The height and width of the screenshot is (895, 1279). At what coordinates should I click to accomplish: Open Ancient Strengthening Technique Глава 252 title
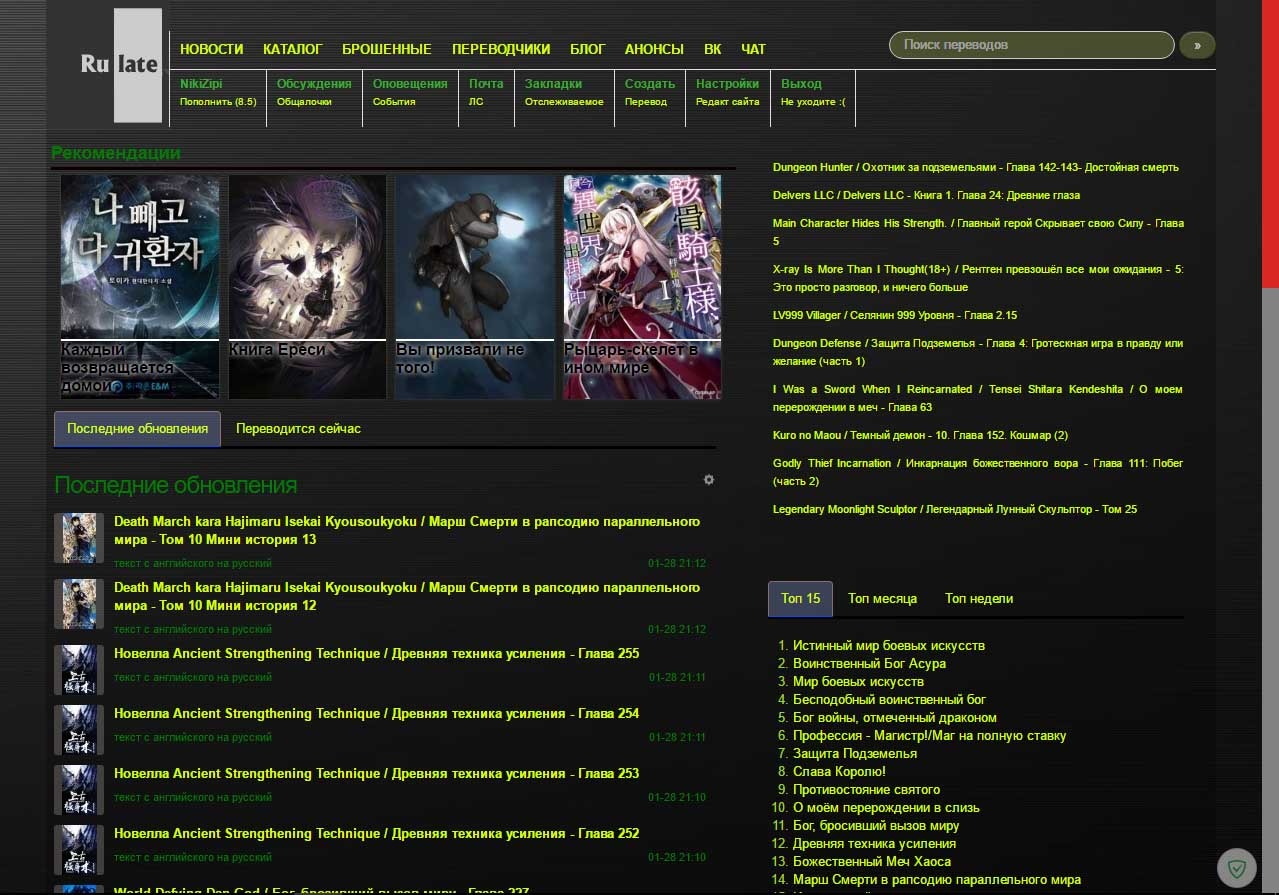coord(376,833)
